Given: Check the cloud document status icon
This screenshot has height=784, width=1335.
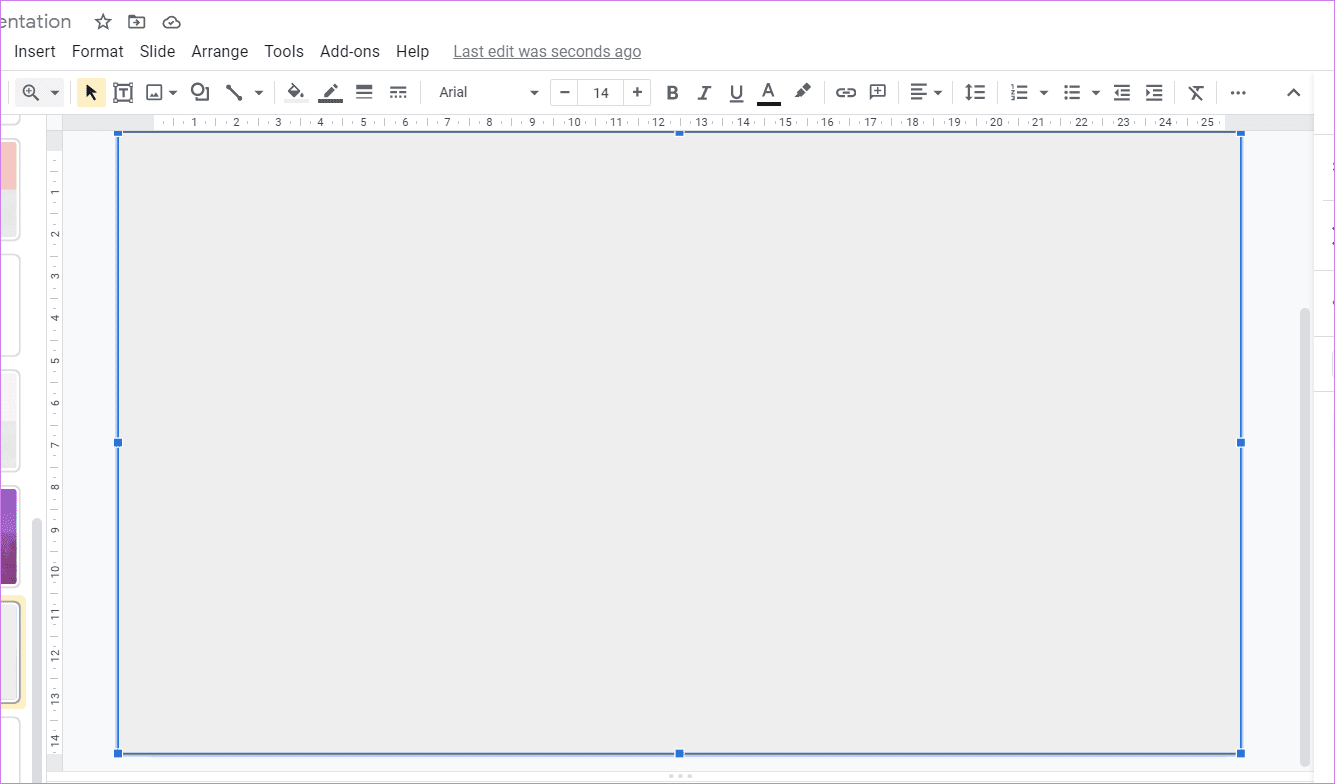Looking at the screenshot, I should [172, 22].
